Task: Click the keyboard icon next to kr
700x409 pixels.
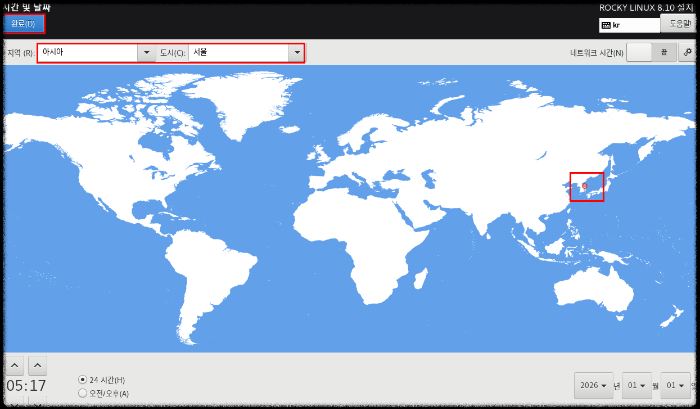Action: (606, 25)
